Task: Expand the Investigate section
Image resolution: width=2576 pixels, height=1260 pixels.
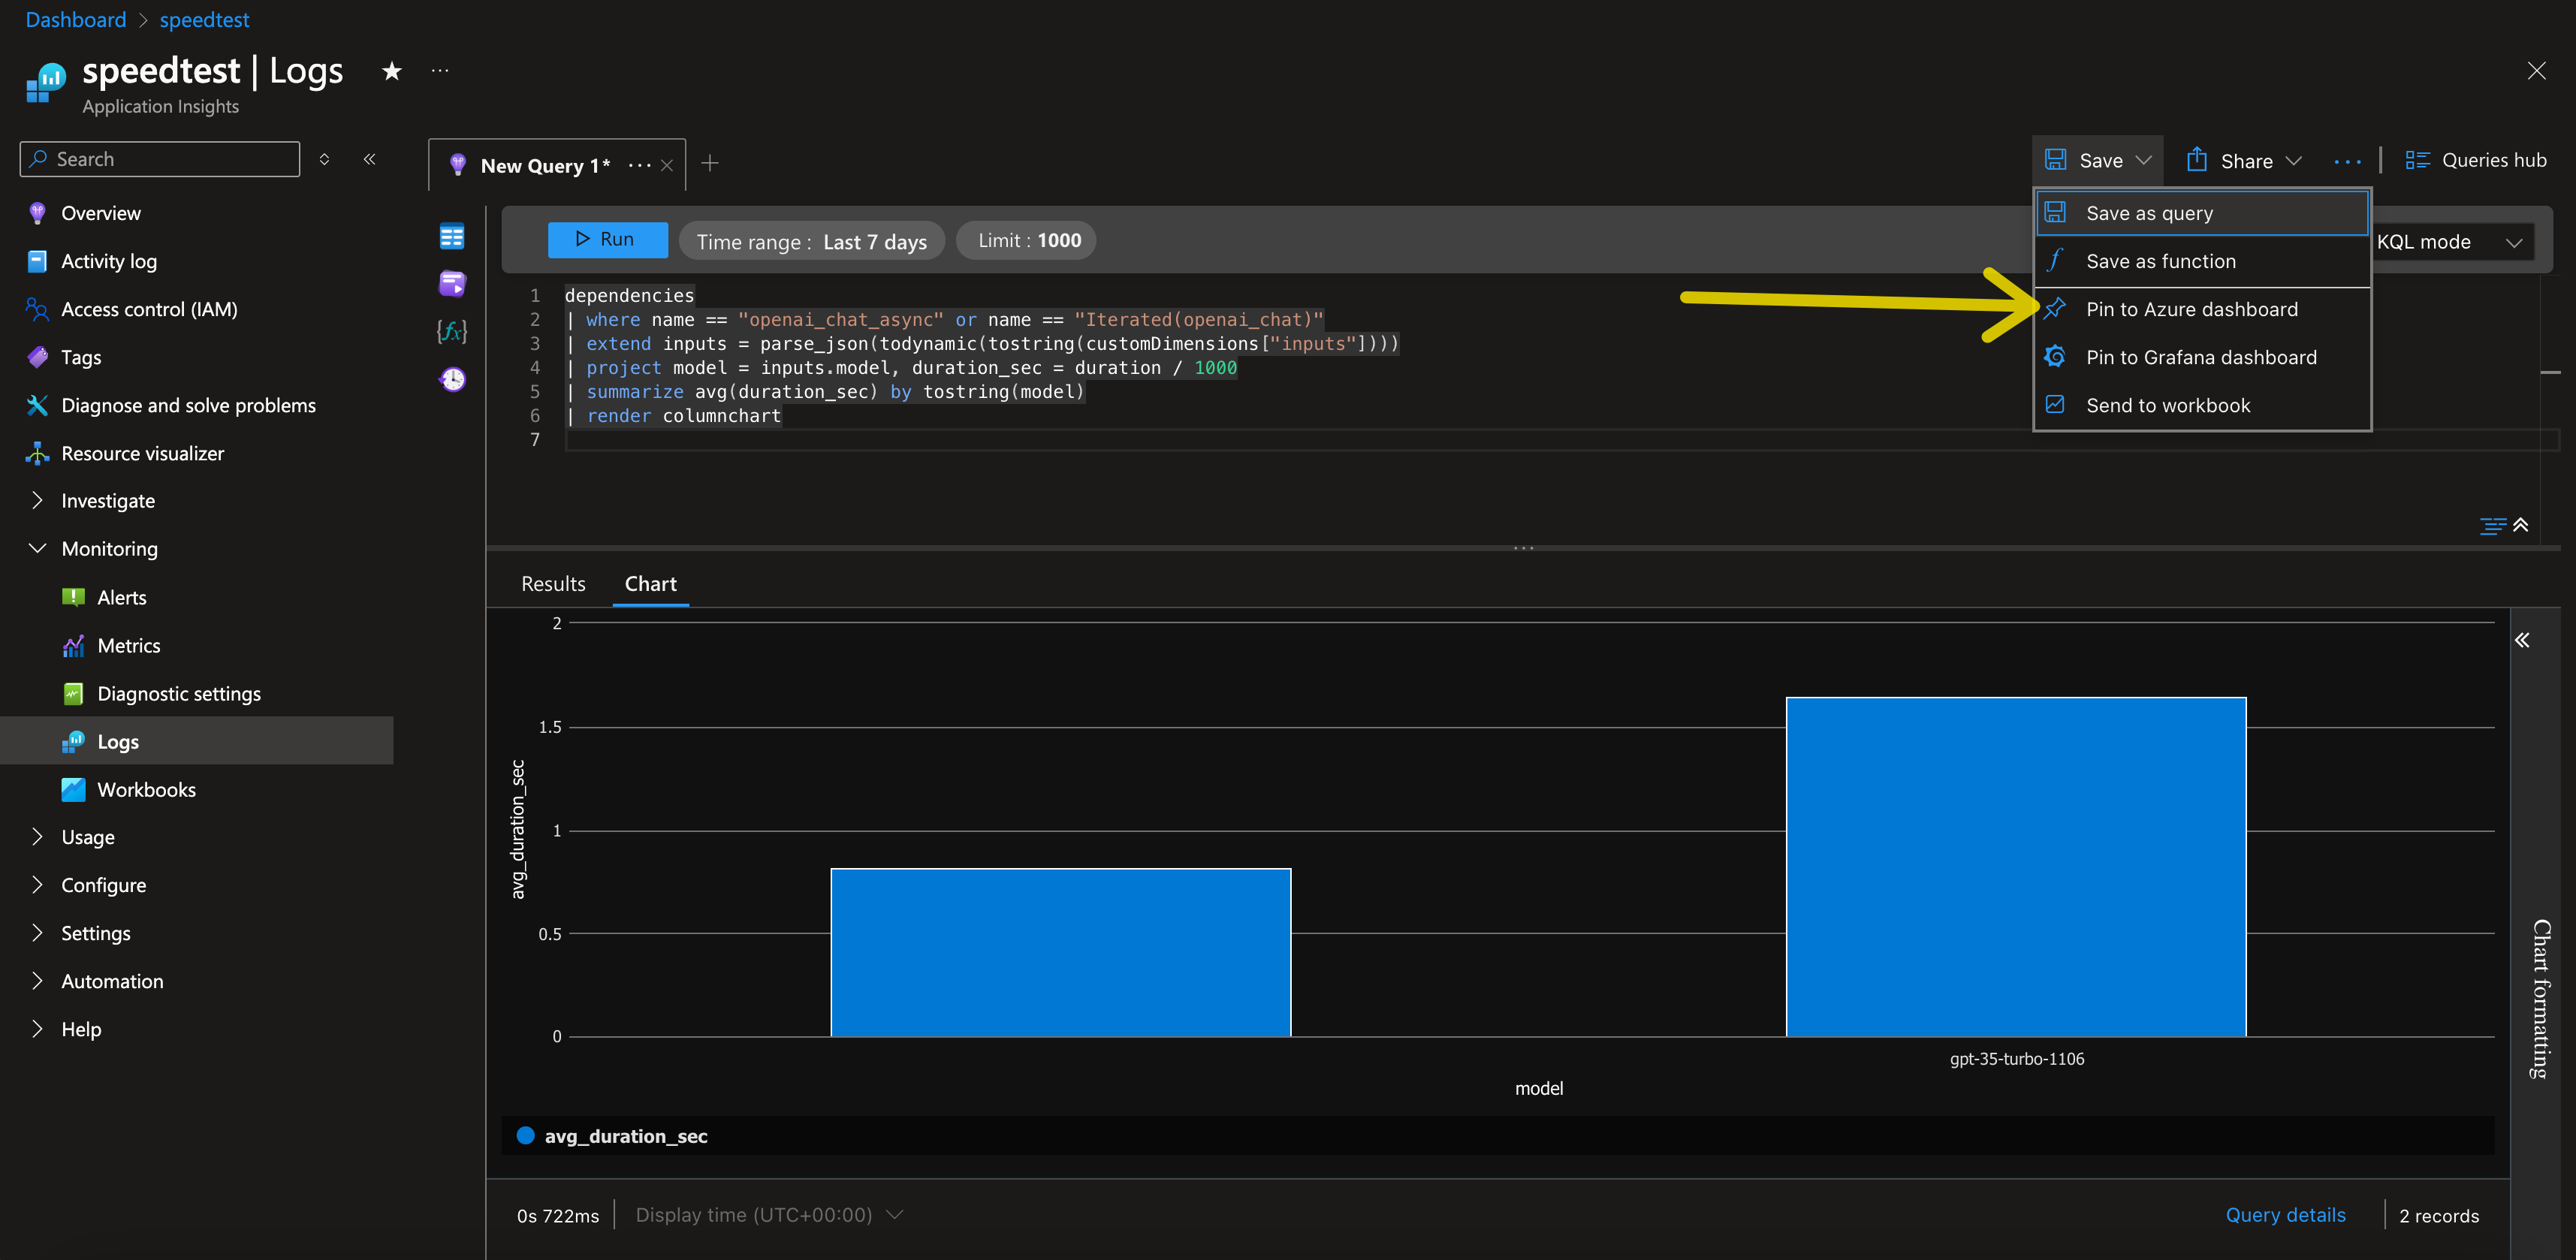Action: pyautogui.click(x=107, y=501)
